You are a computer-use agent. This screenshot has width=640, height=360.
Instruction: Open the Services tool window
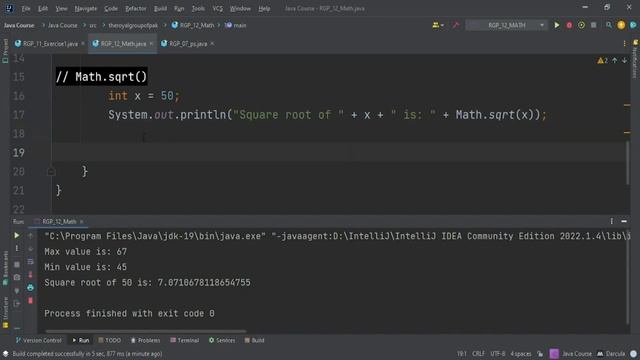click(x=222, y=340)
